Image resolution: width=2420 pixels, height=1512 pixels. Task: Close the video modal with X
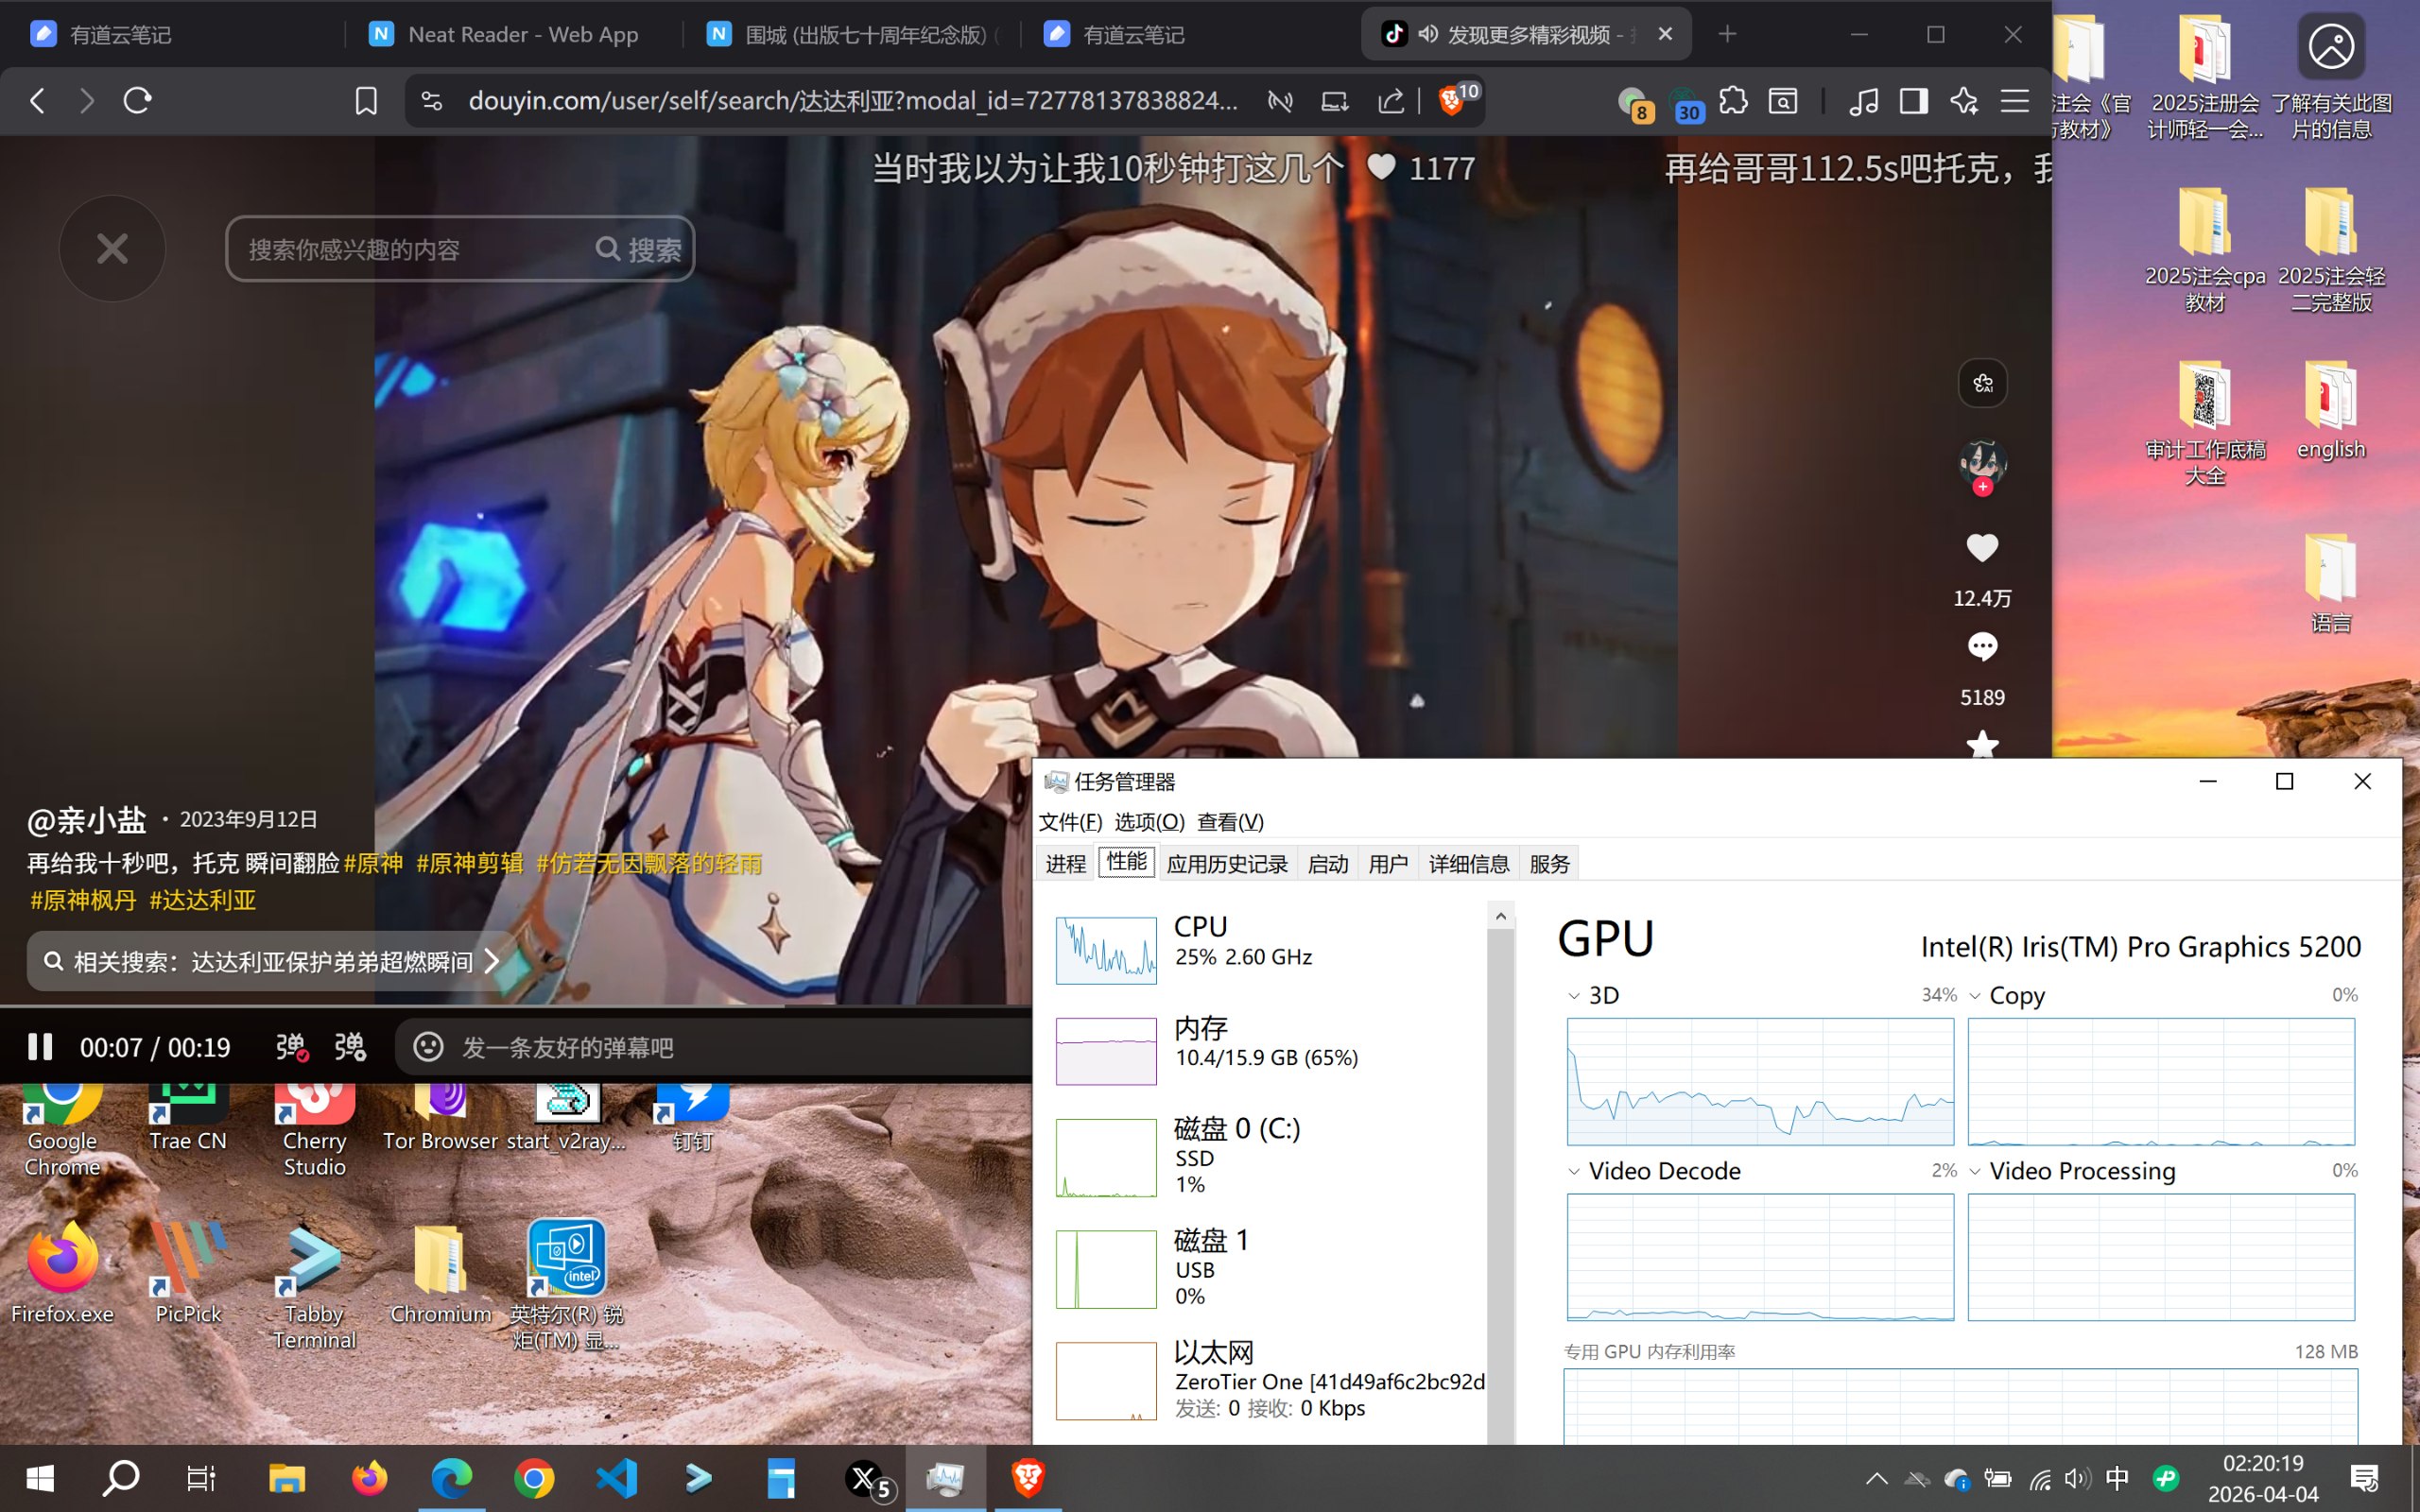112,249
